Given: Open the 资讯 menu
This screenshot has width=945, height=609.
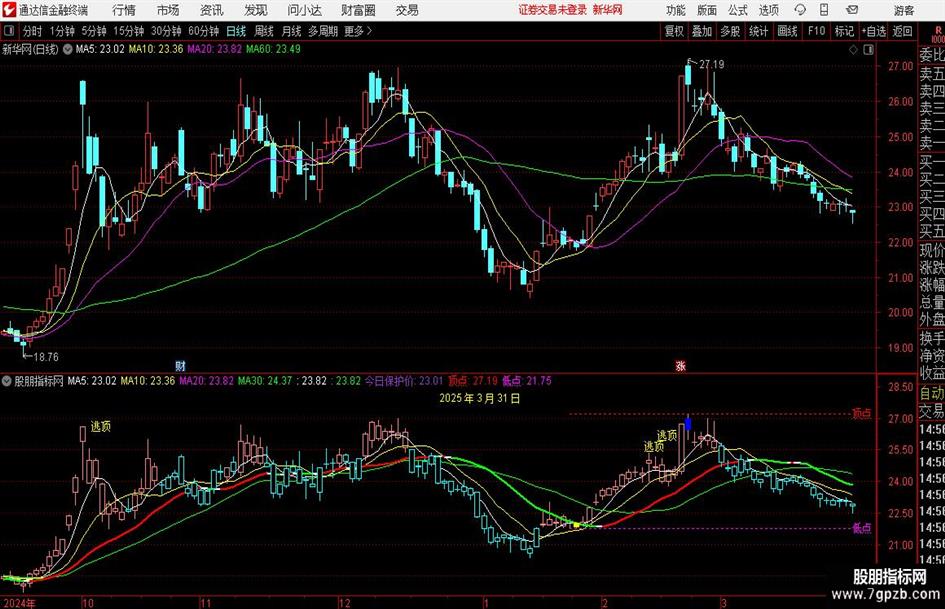Looking at the screenshot, I should [212, 10].
